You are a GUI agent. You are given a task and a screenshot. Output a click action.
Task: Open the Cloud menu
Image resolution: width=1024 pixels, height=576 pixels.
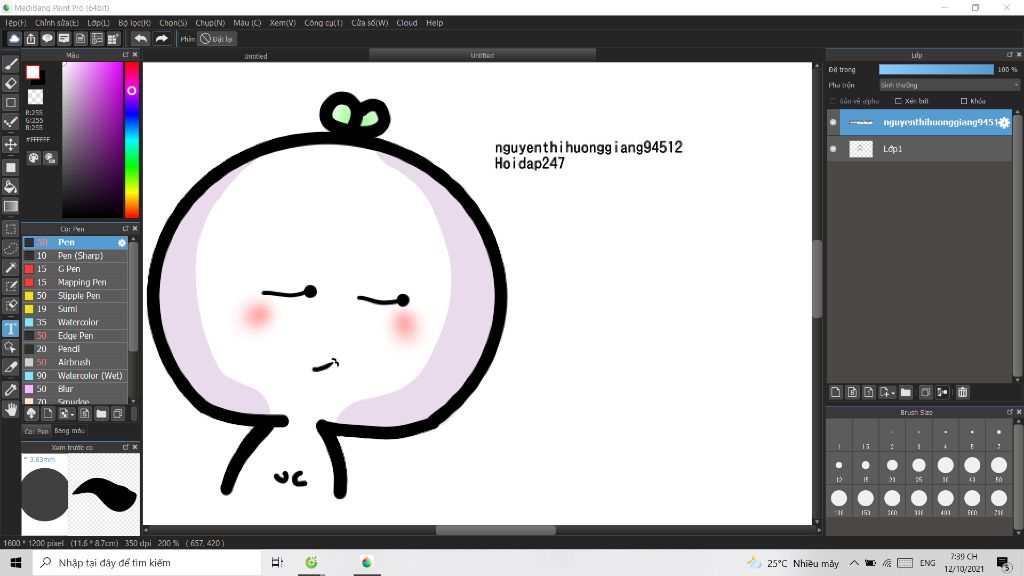(x=407, y=23)
